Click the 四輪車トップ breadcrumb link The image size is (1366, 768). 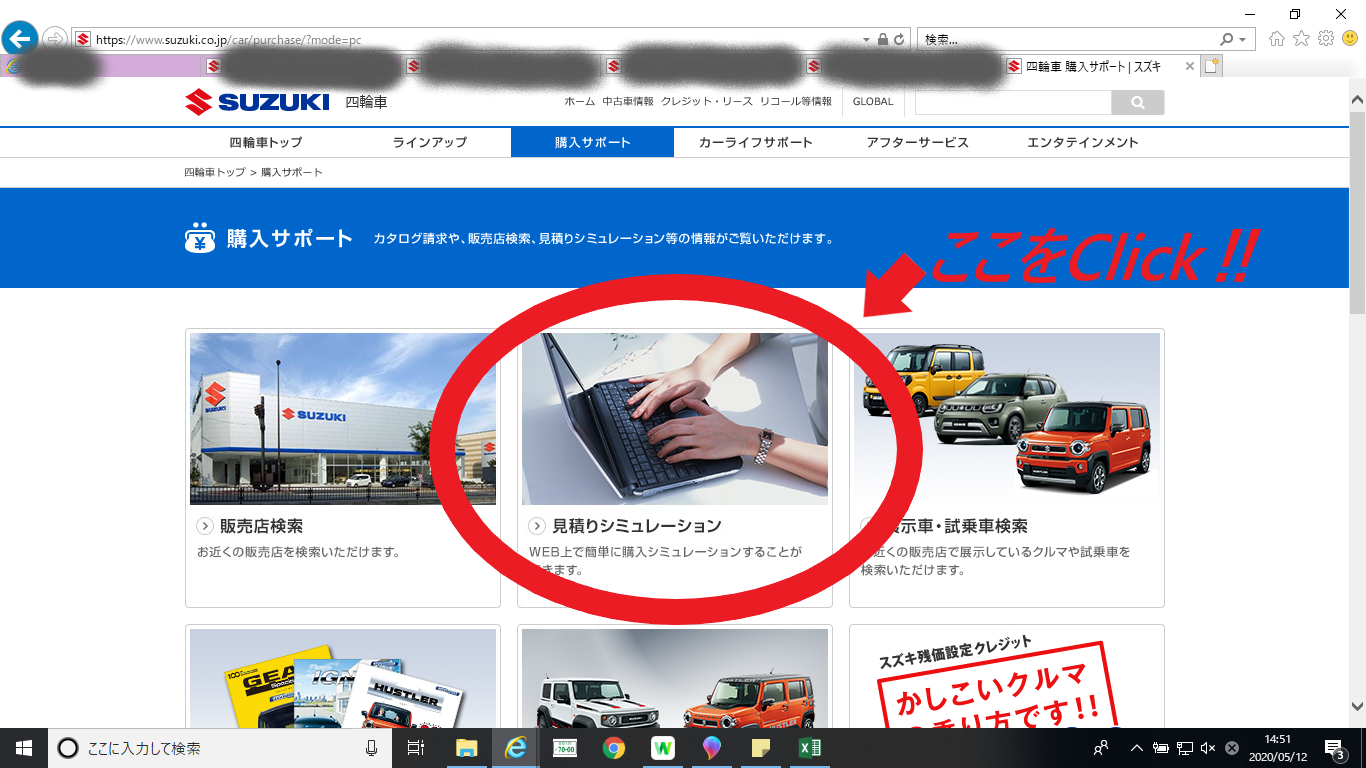pyautogui.click(x=215, y=172)
